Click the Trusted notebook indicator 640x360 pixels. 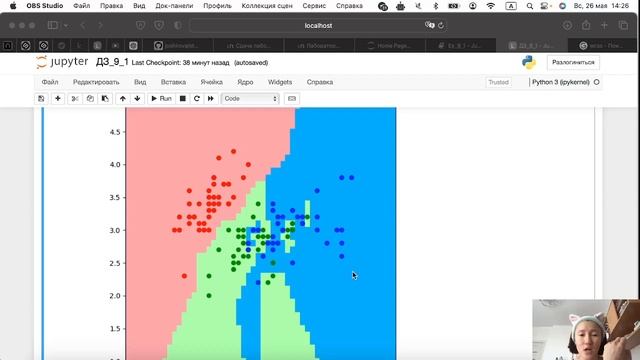(x=498, y=82)
